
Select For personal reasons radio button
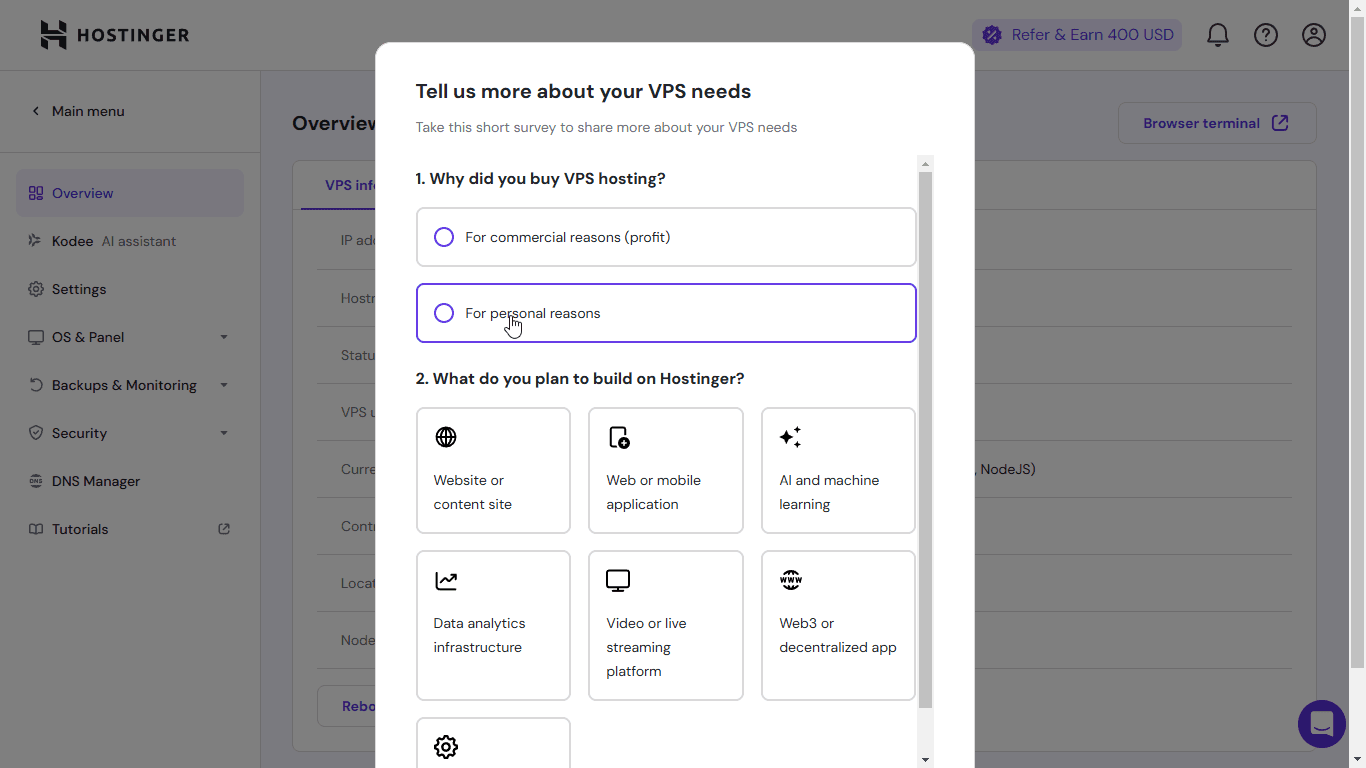[x=444, y=313]
